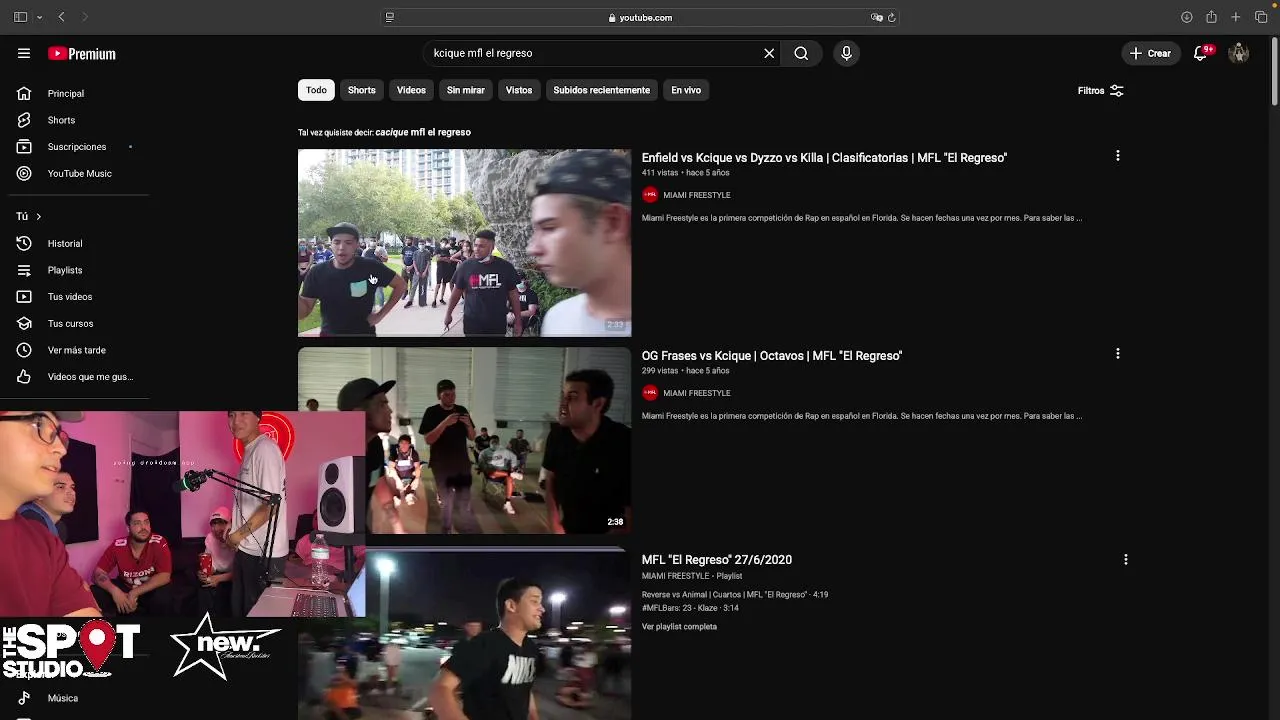Select the Shorts filter chip

click(x=362, y=90)
